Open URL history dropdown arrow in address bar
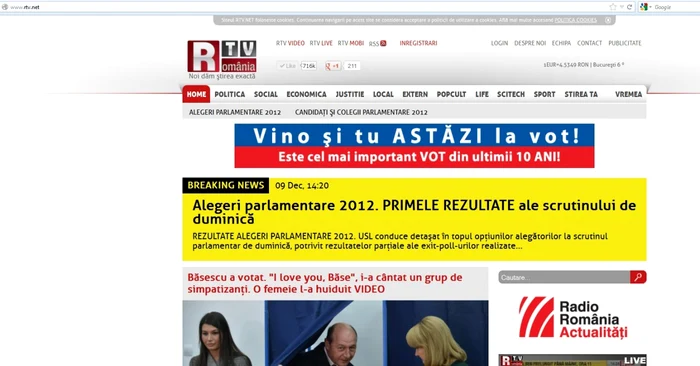 (621, 7)
